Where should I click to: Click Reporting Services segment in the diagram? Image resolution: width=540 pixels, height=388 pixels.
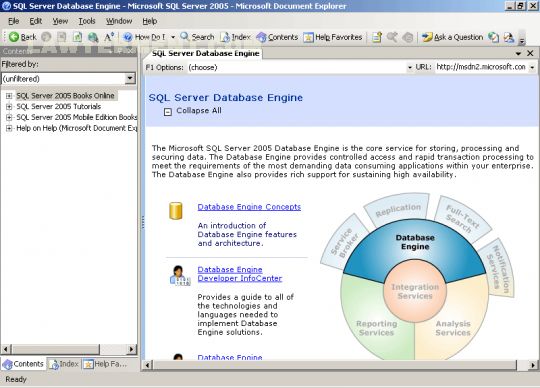point(376,328)
